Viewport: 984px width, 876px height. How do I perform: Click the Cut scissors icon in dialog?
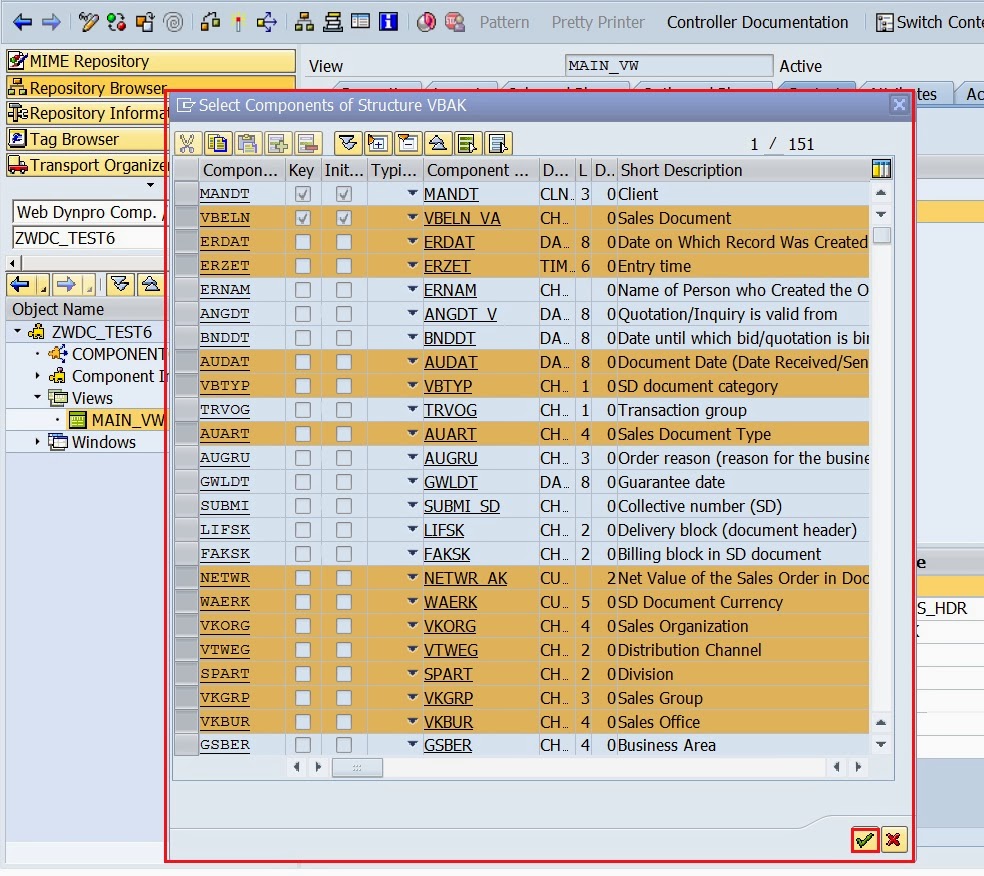(188, 144)
